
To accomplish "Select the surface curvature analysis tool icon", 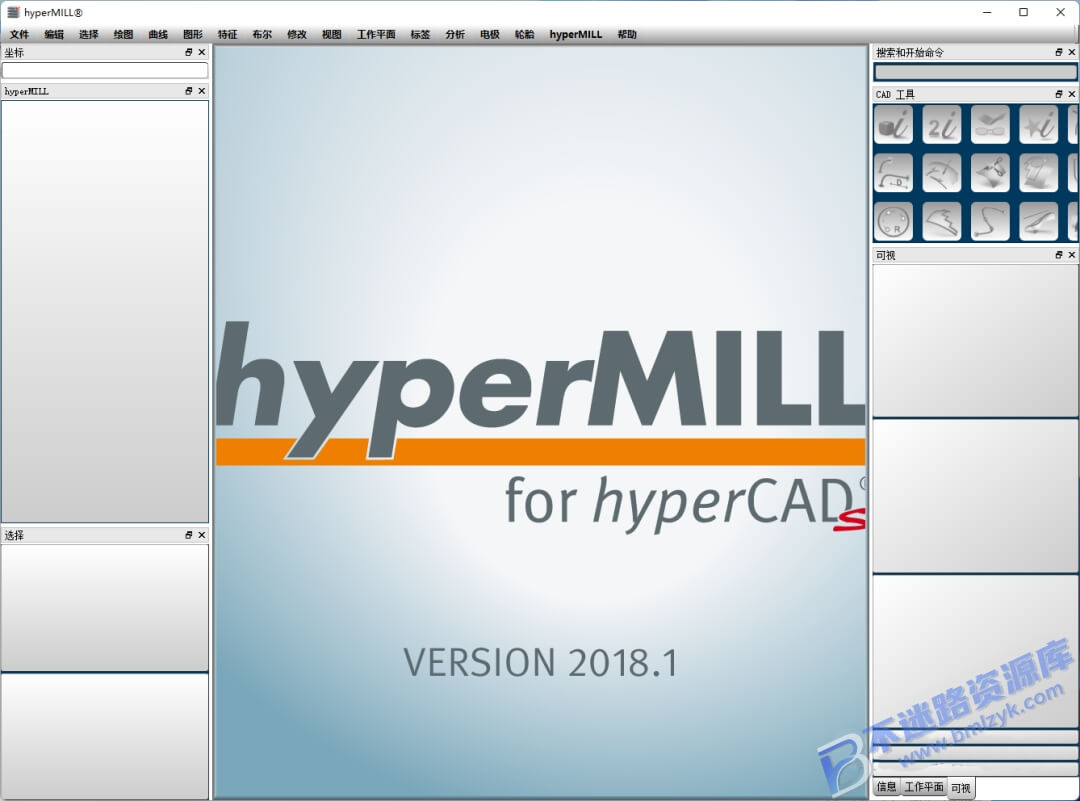I will click(942, 173).
